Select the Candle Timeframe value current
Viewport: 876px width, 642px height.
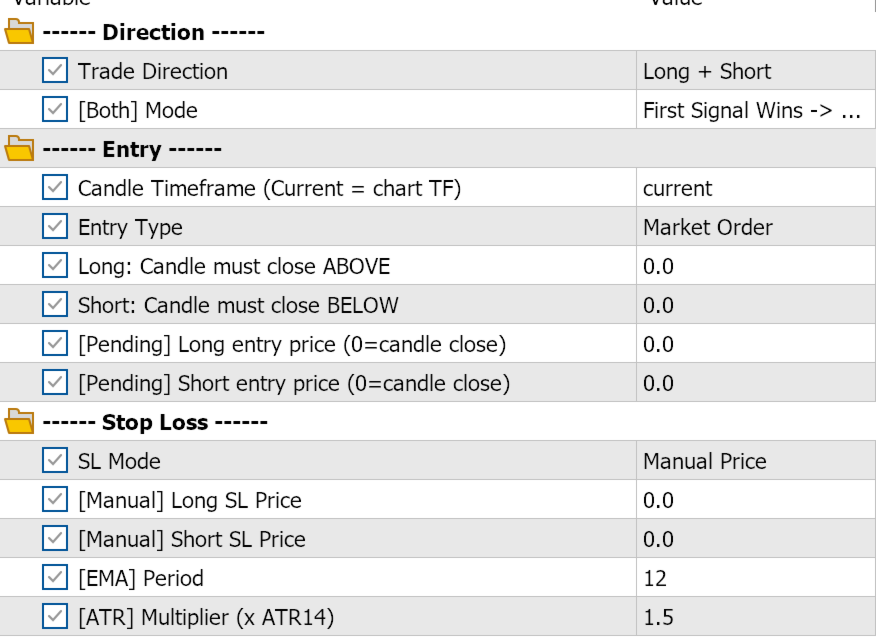tap(754, 188)
